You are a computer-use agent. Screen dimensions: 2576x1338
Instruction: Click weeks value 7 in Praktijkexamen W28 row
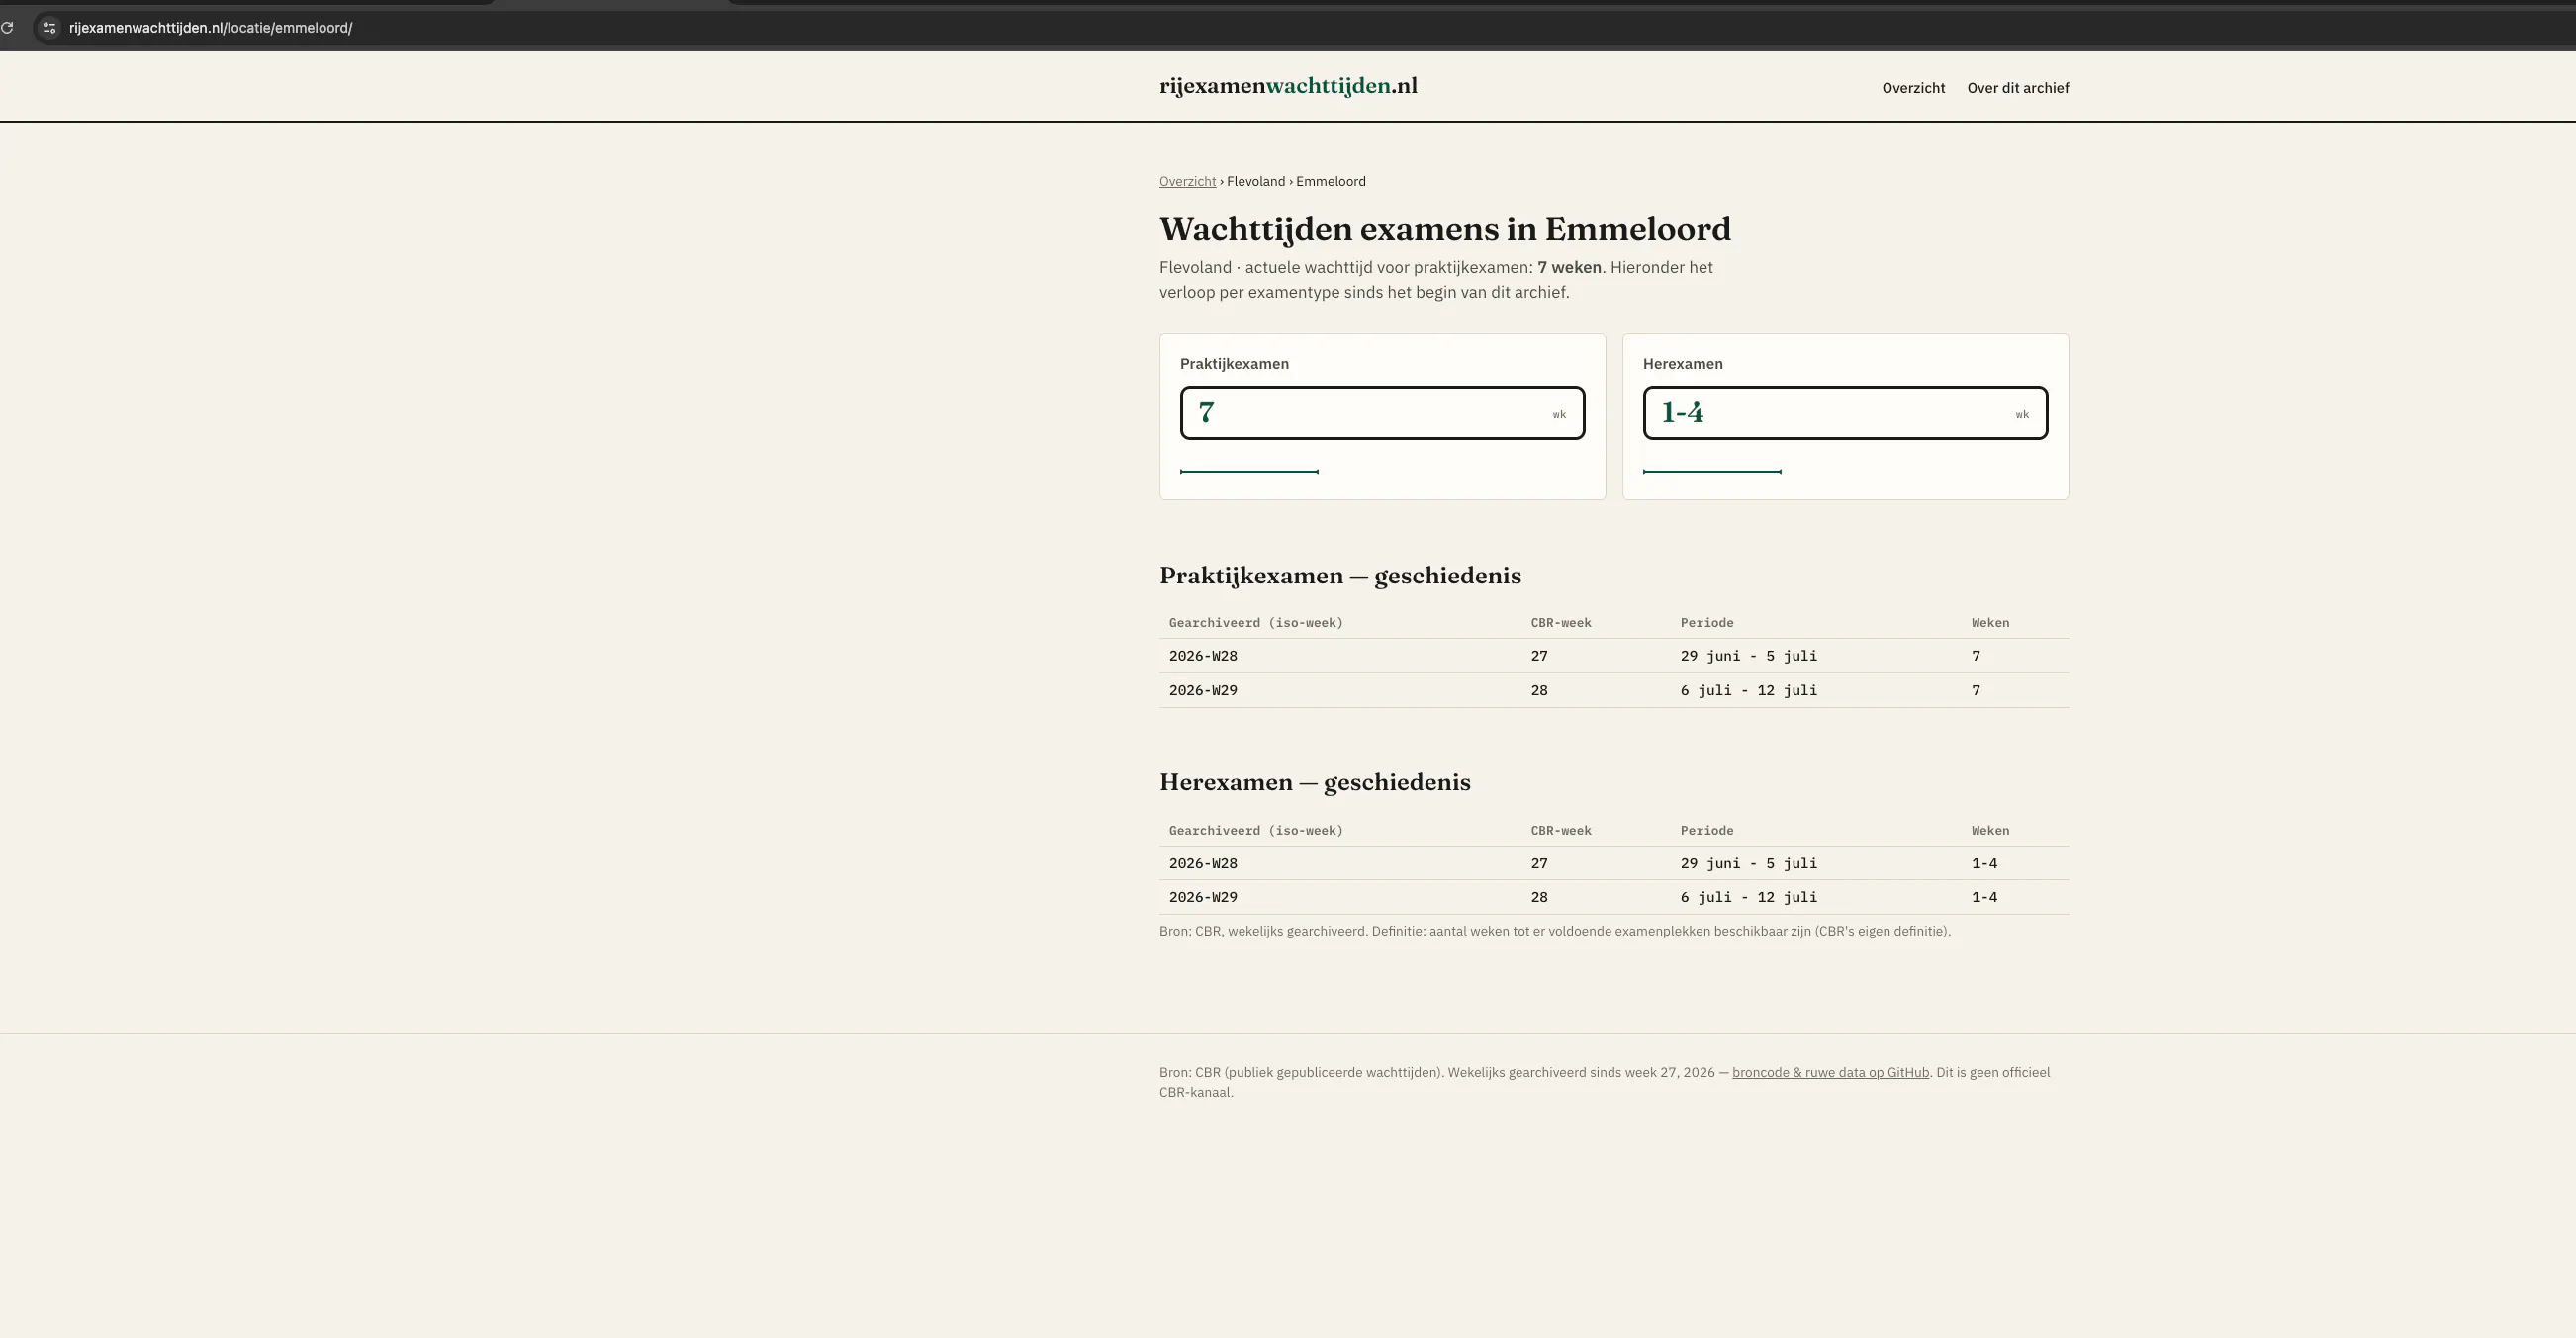[1976, 656]
